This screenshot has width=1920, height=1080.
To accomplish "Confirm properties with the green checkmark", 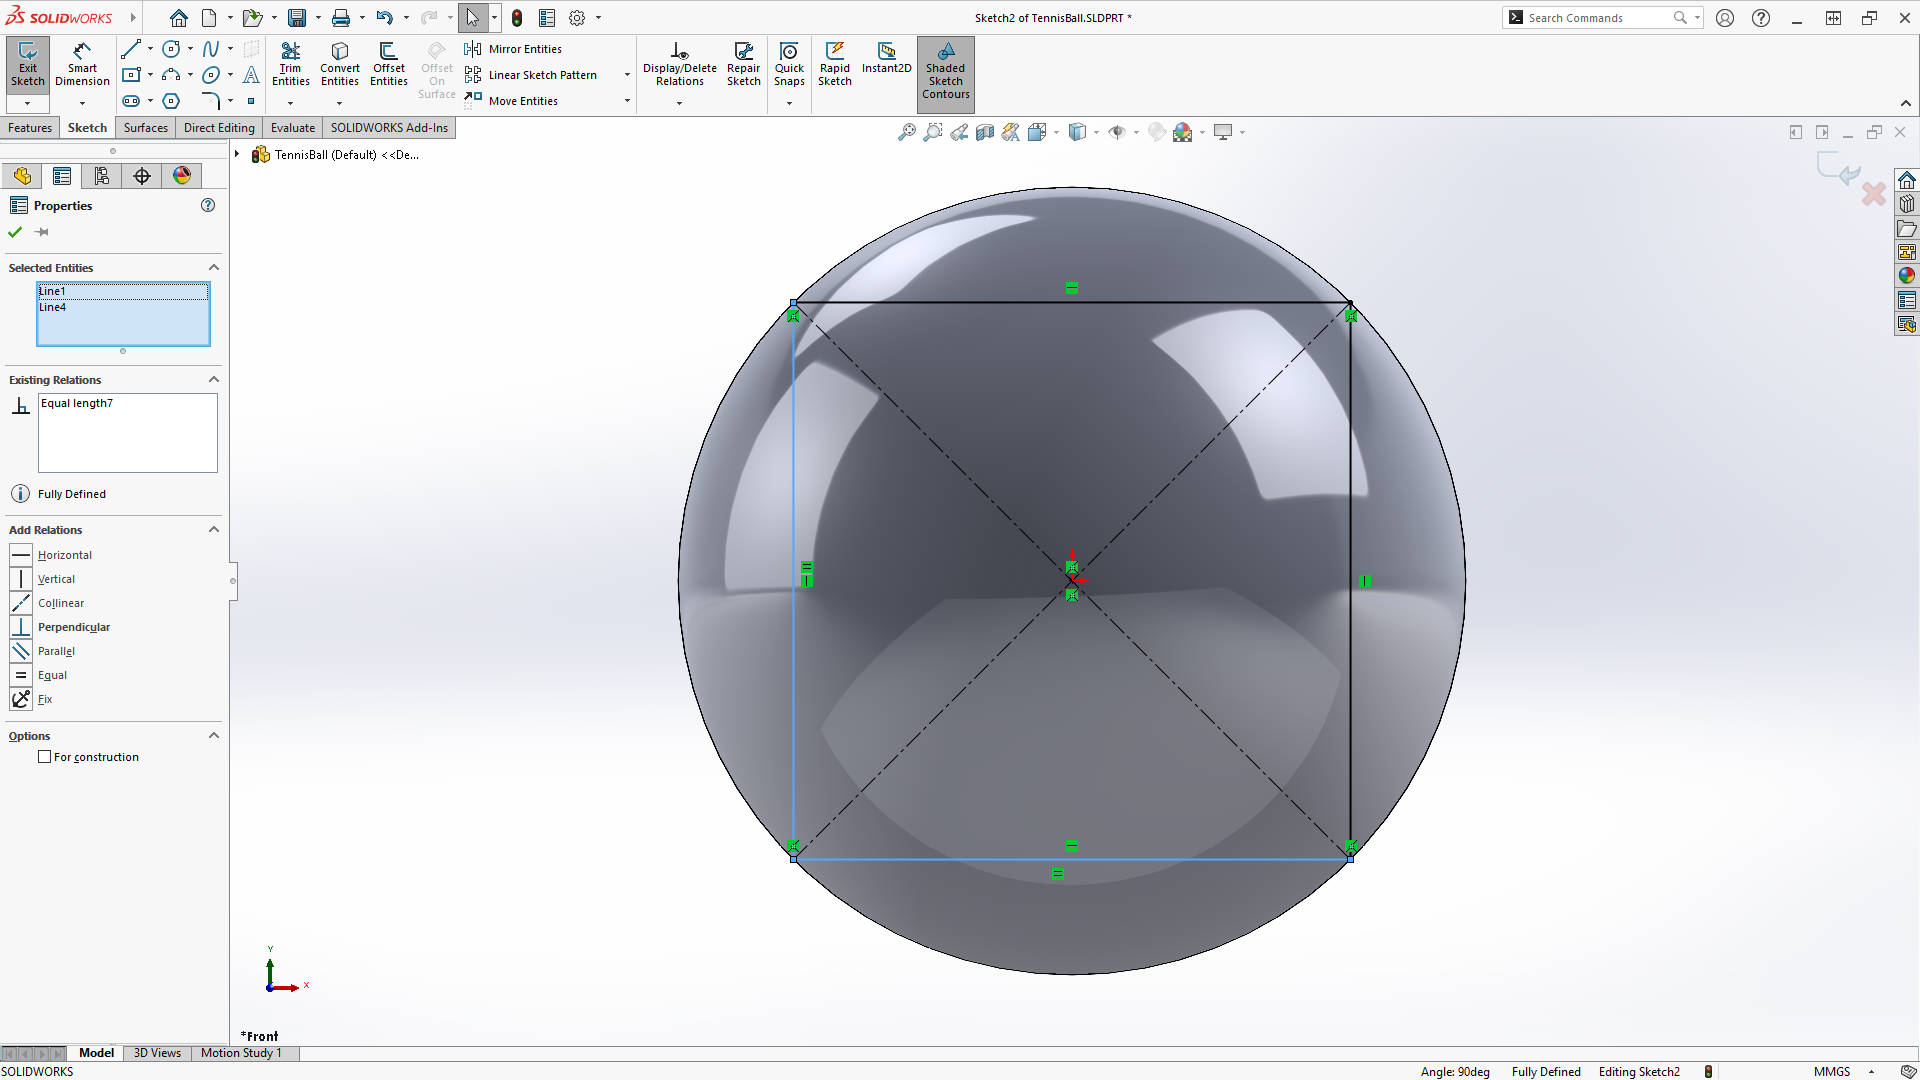I will (14, 231).
